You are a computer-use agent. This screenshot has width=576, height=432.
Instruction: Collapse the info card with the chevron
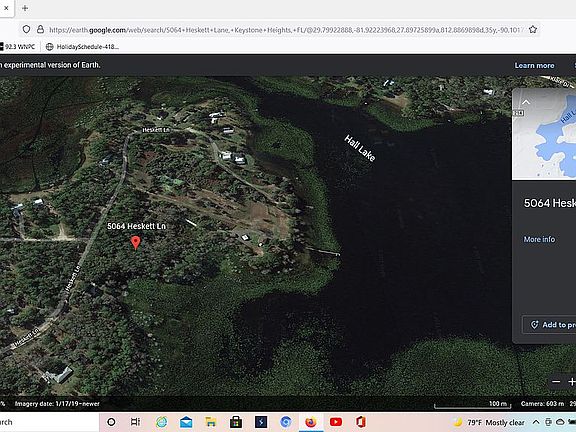click(526, 102)
